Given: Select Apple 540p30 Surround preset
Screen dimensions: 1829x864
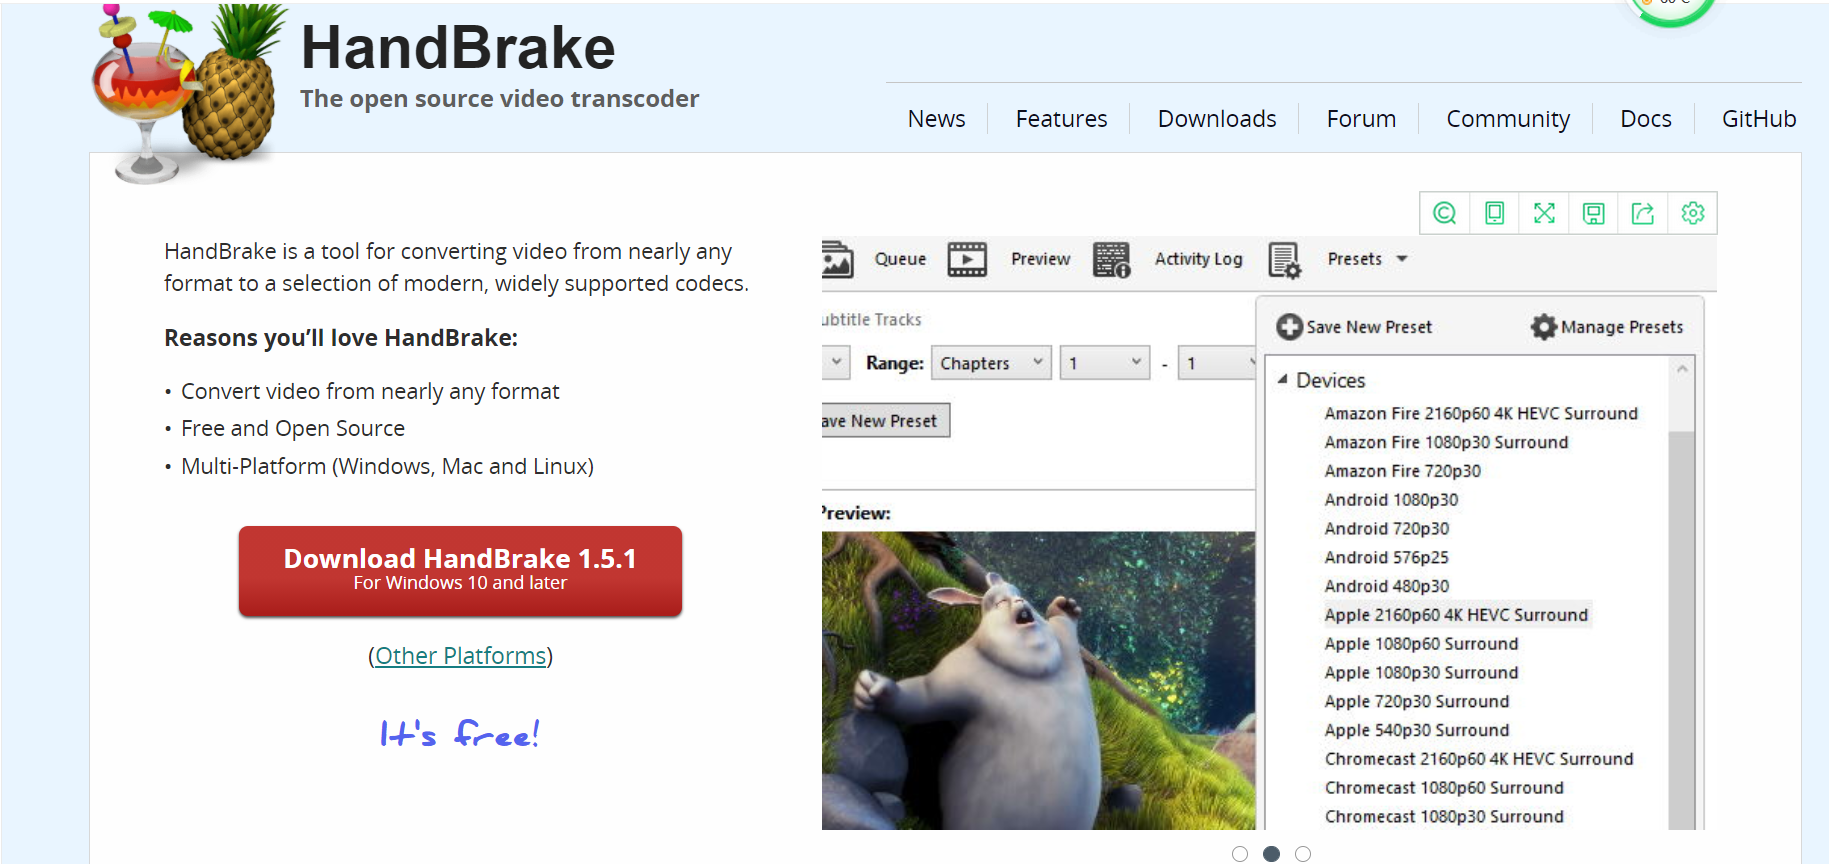Looking at the screenshot, I should pos(1417,731).
